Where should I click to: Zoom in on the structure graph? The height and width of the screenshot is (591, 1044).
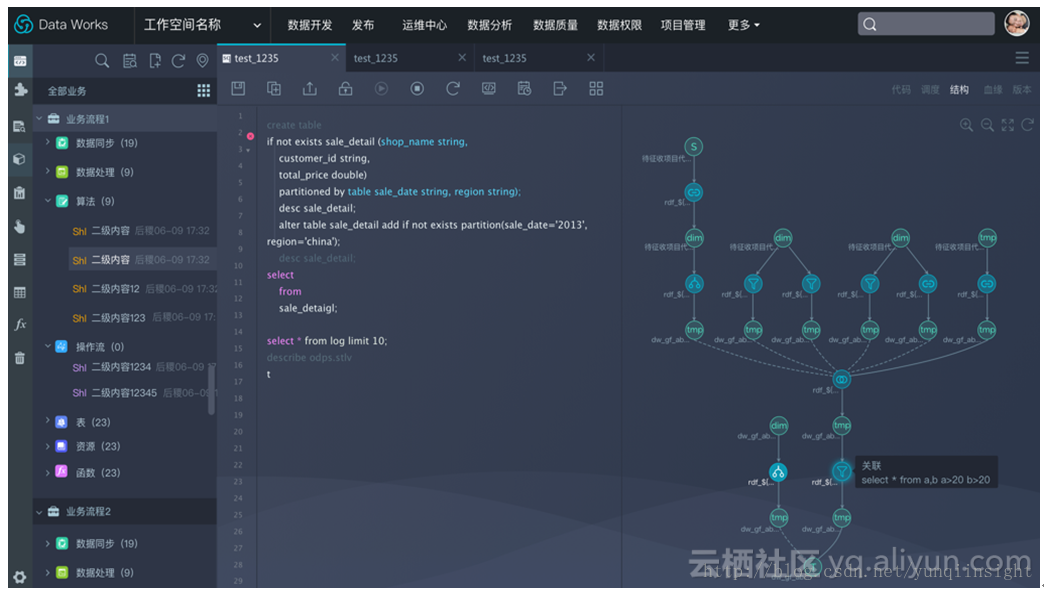coord(966,125)
